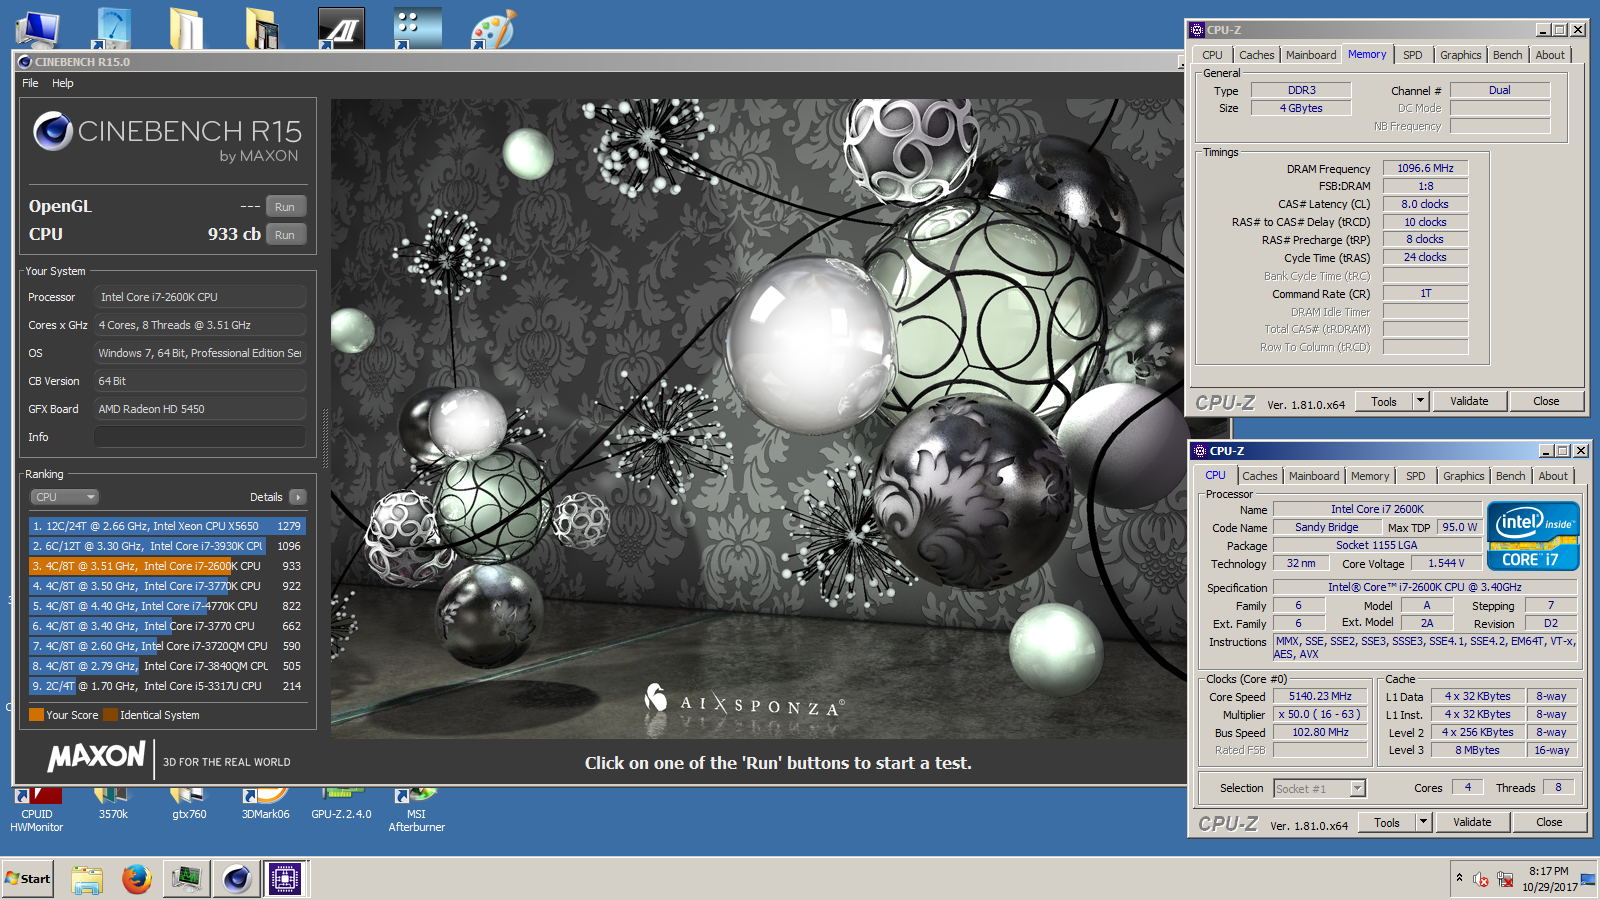
Task: Launch the GPU-Z.2.4.0 desktop shortcut
Action: coord(341,805)
